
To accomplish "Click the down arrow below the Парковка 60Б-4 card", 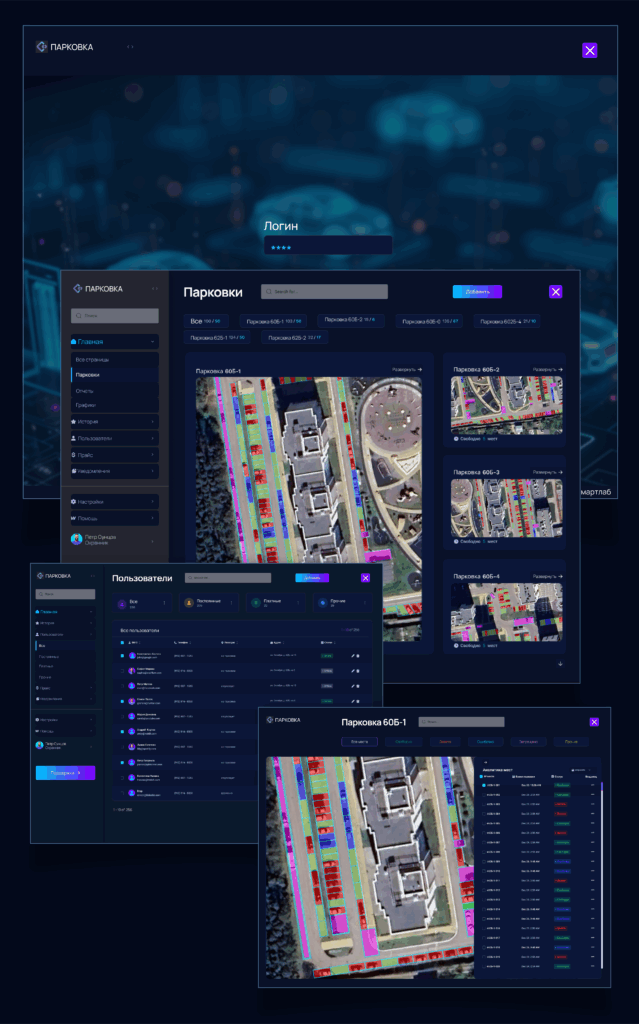I will pyautogui.click(x=560, y=664).
